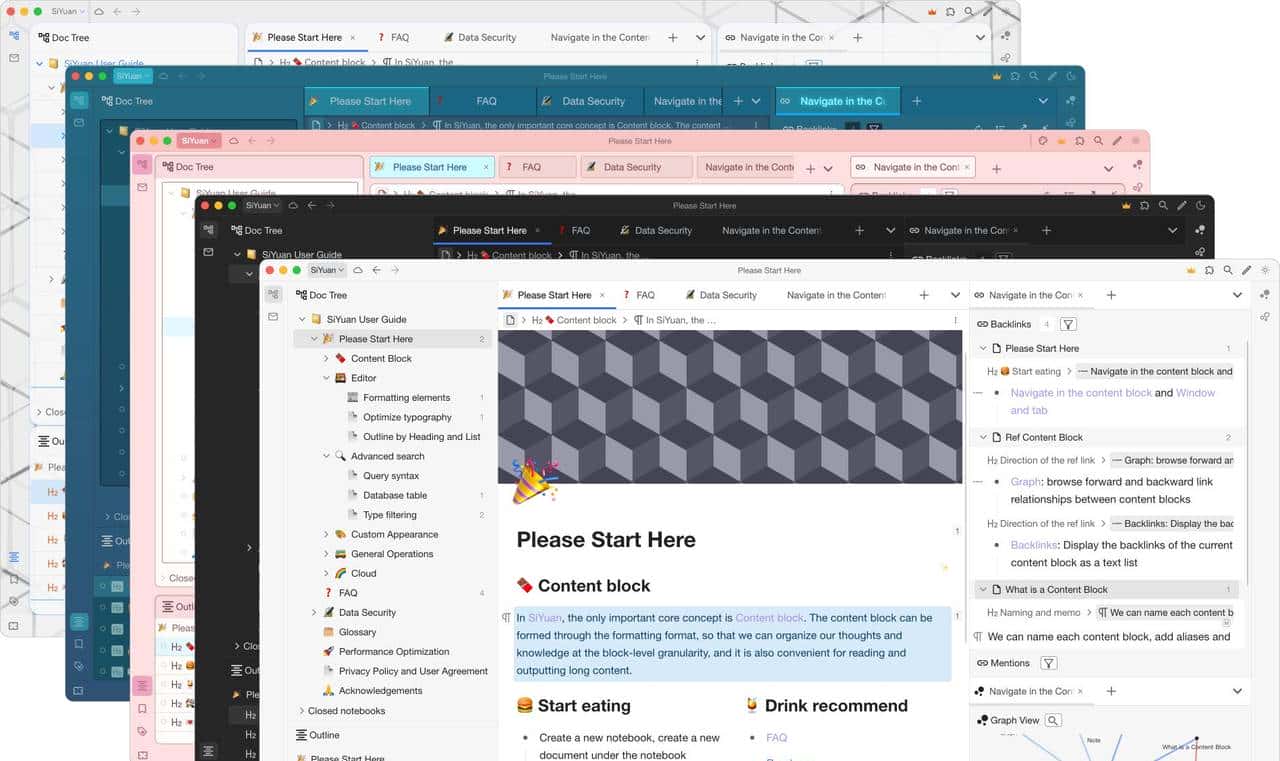Open the SiYuan workspace dropdown in the front window
Viewport: 1280px width, 761px height.
coord(327,270)
